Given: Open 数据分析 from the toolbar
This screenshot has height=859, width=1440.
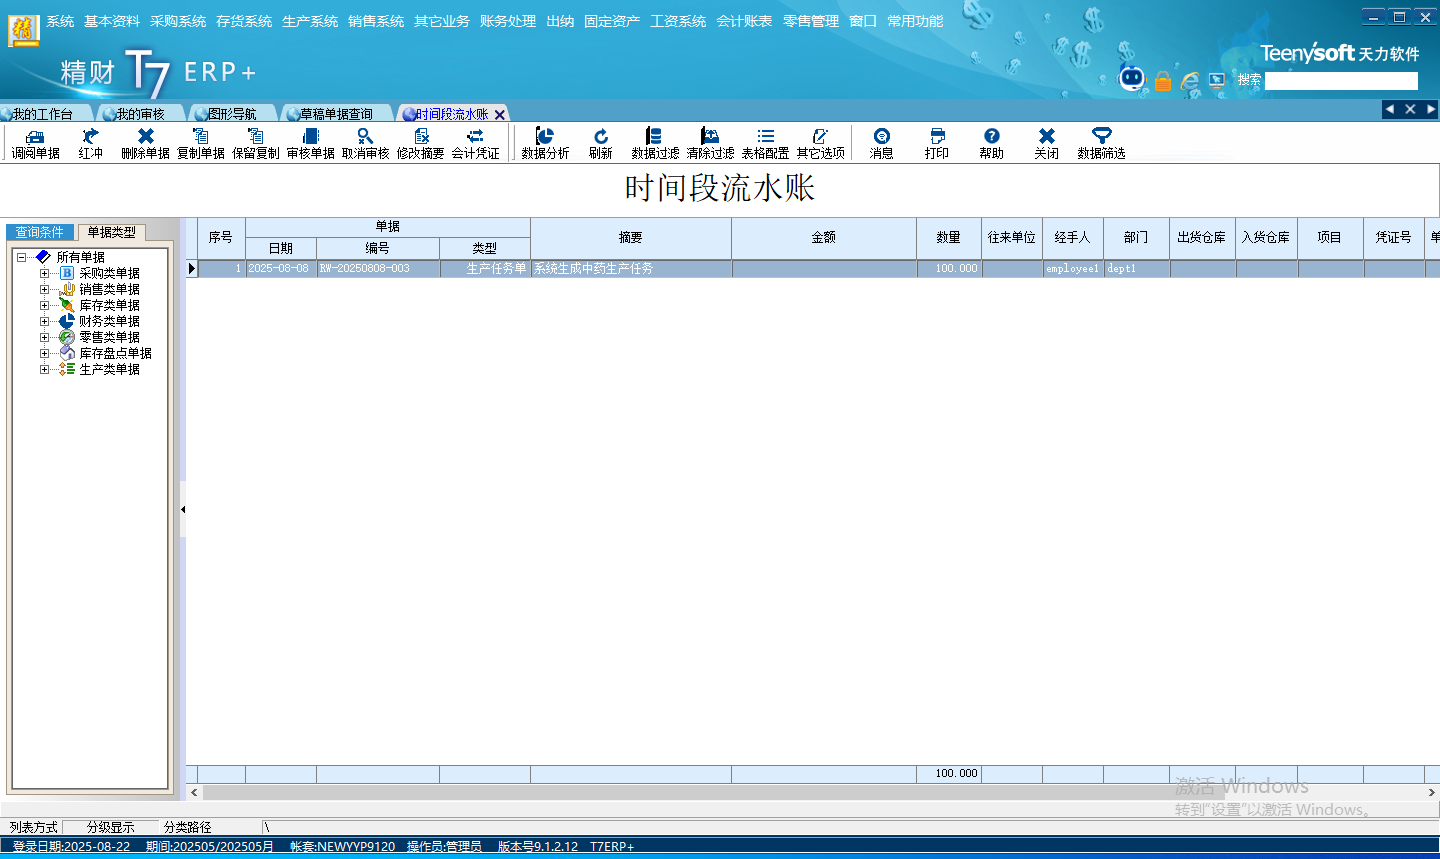Looking at the screenshot, I should 545,137.
